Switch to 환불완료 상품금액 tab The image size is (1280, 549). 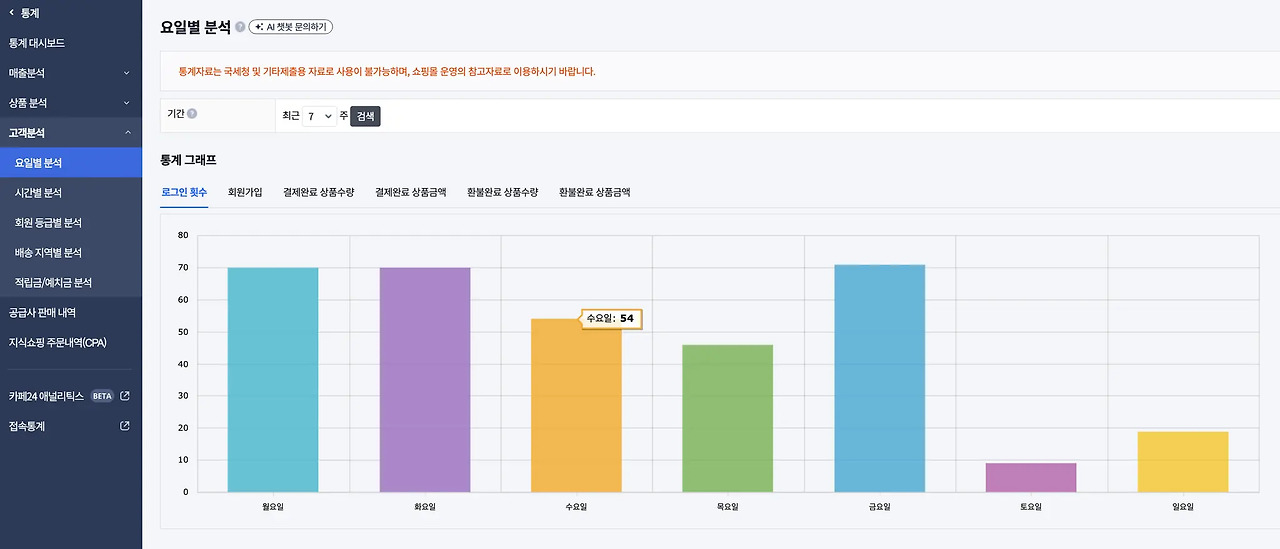(595, 192)
